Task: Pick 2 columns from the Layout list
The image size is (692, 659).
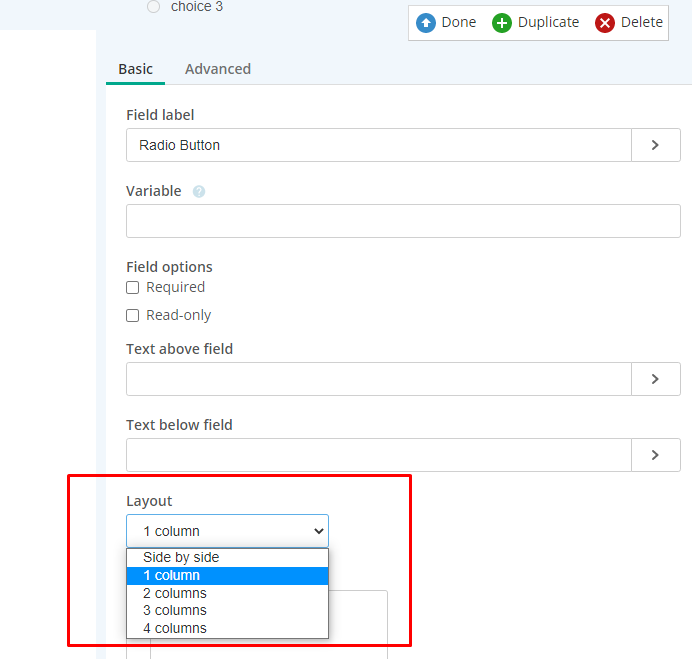Action: [175, 593]
